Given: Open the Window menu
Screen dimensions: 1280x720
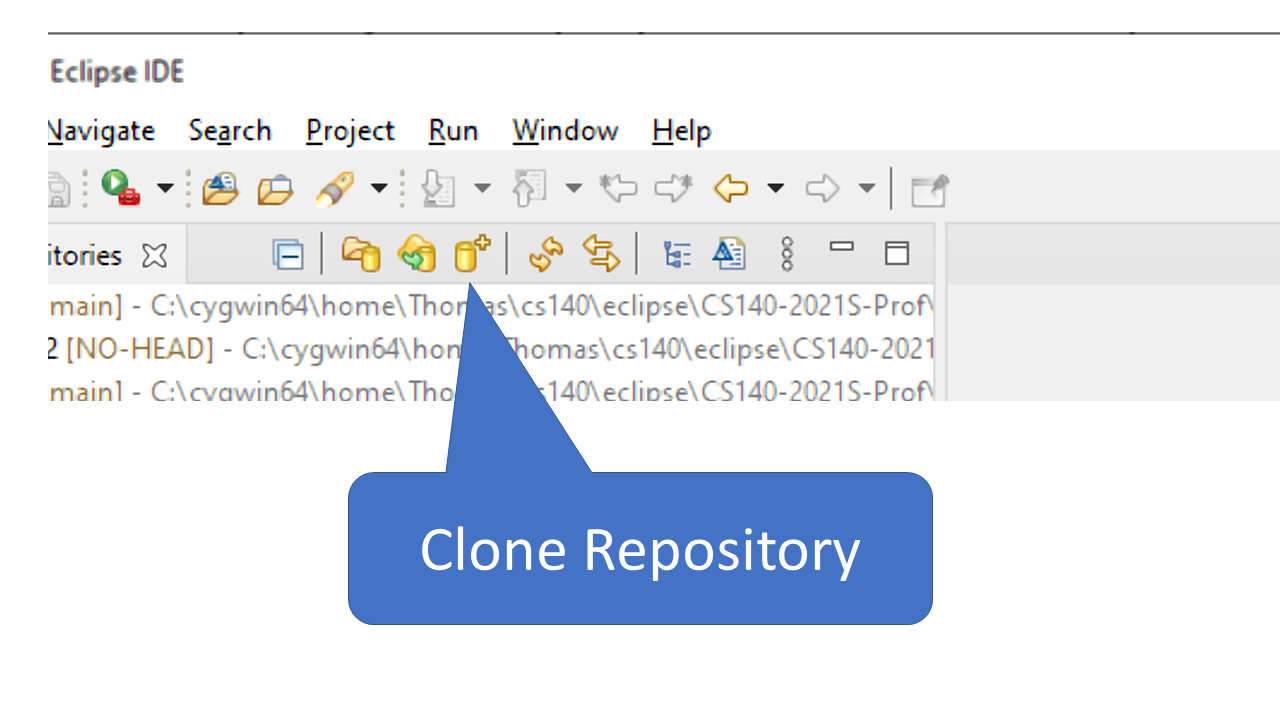Looking at the screenshot, I should [x=565, y=131].
